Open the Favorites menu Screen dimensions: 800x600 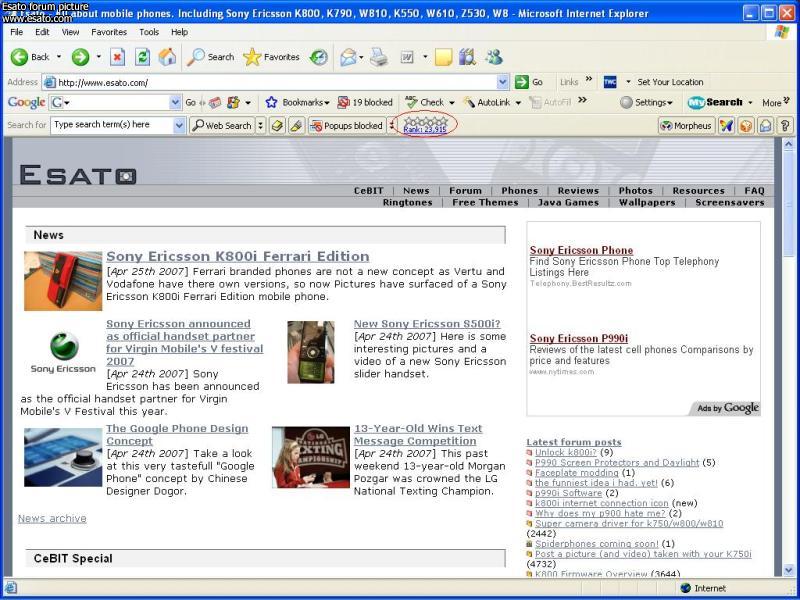(x=109, y=32)
